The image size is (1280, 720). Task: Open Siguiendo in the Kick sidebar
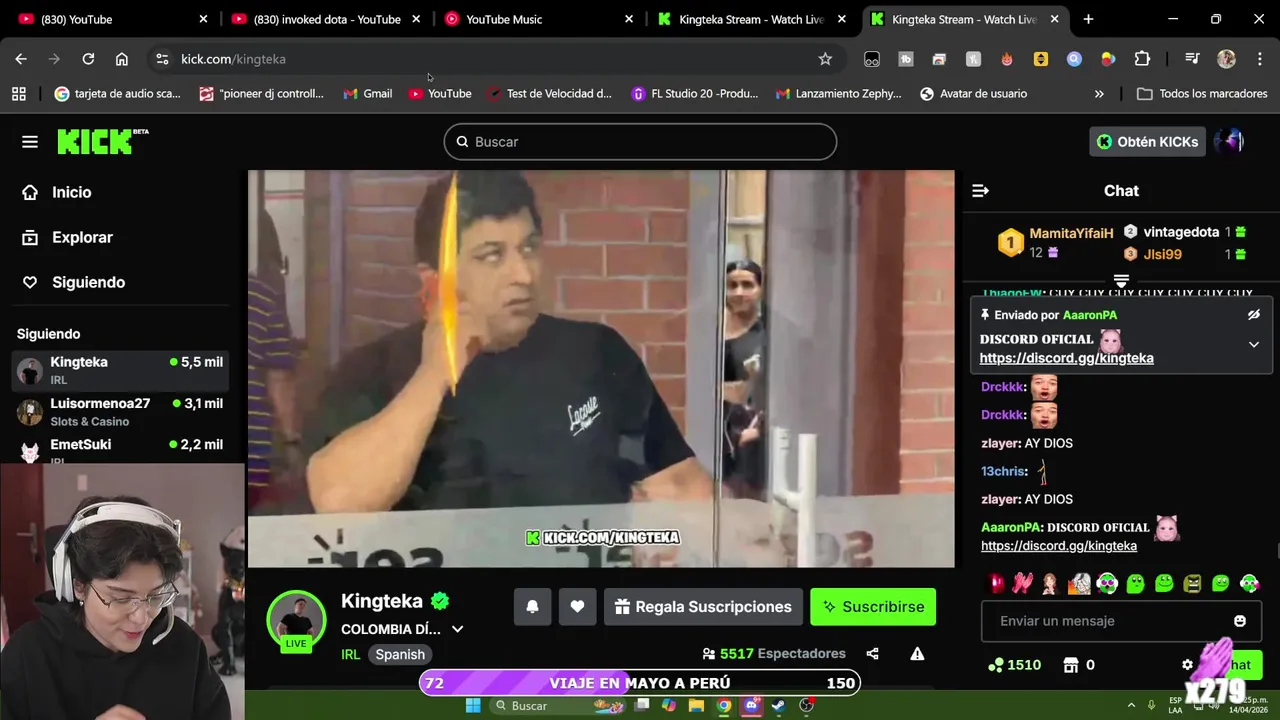point(88,282)
